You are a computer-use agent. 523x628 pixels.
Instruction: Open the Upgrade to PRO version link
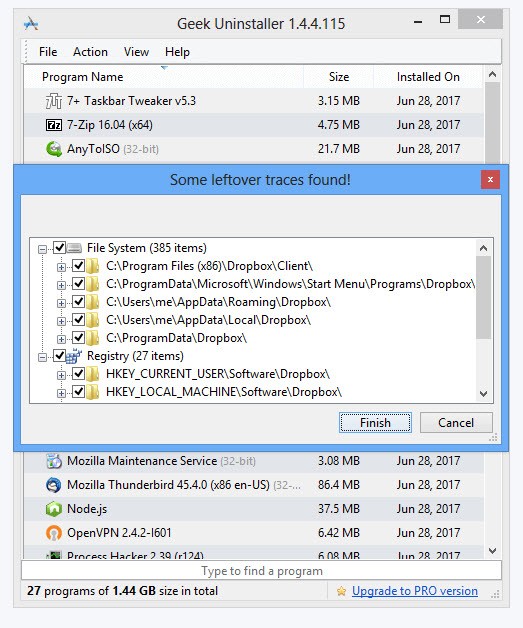[x=415, y=591]
